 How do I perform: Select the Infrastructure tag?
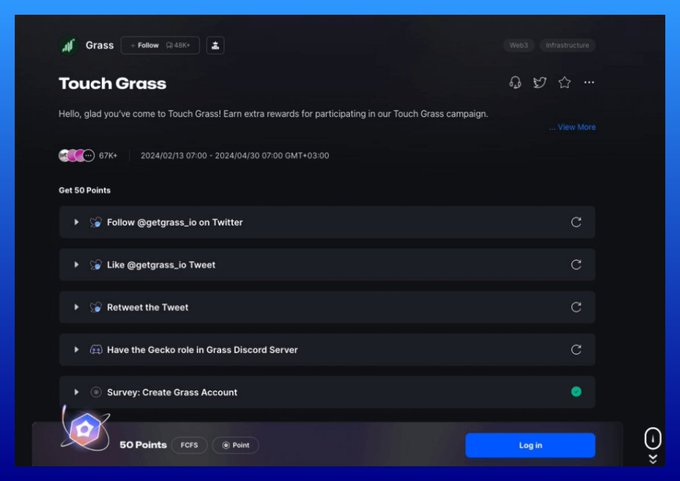567,45
